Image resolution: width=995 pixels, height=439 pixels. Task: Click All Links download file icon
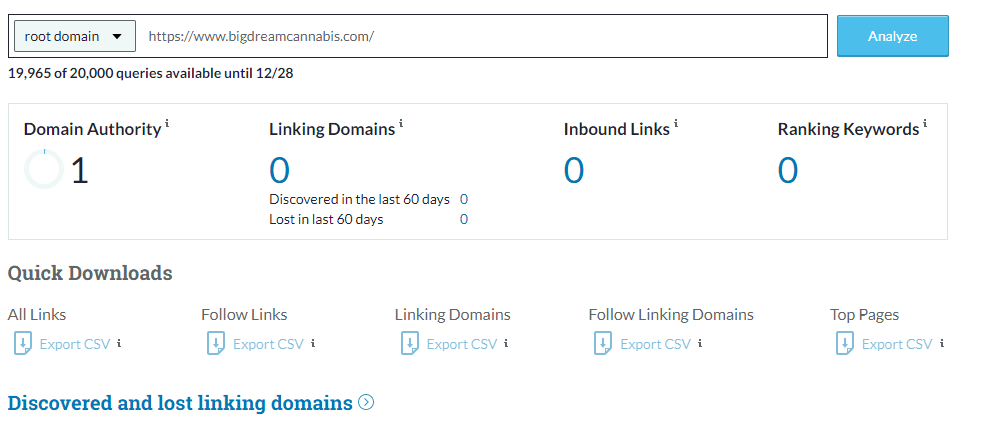coord(23,344)
